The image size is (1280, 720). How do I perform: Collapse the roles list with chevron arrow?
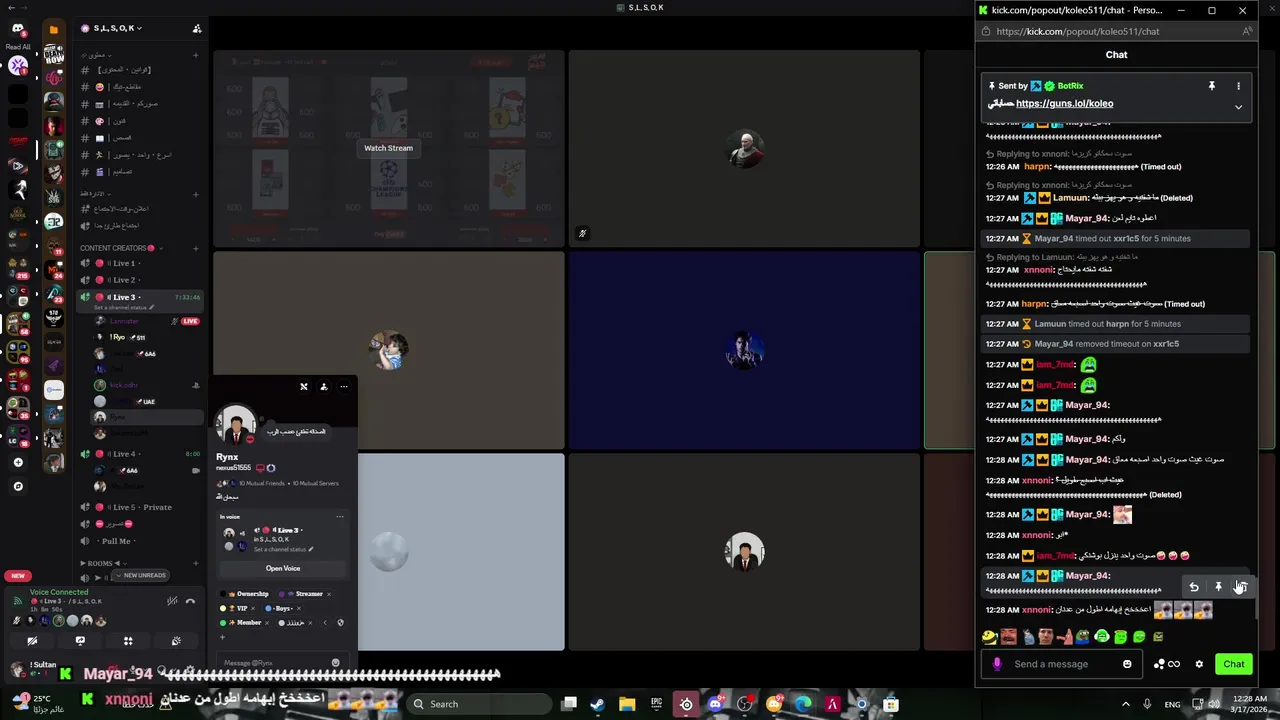[x=325, y=622]
